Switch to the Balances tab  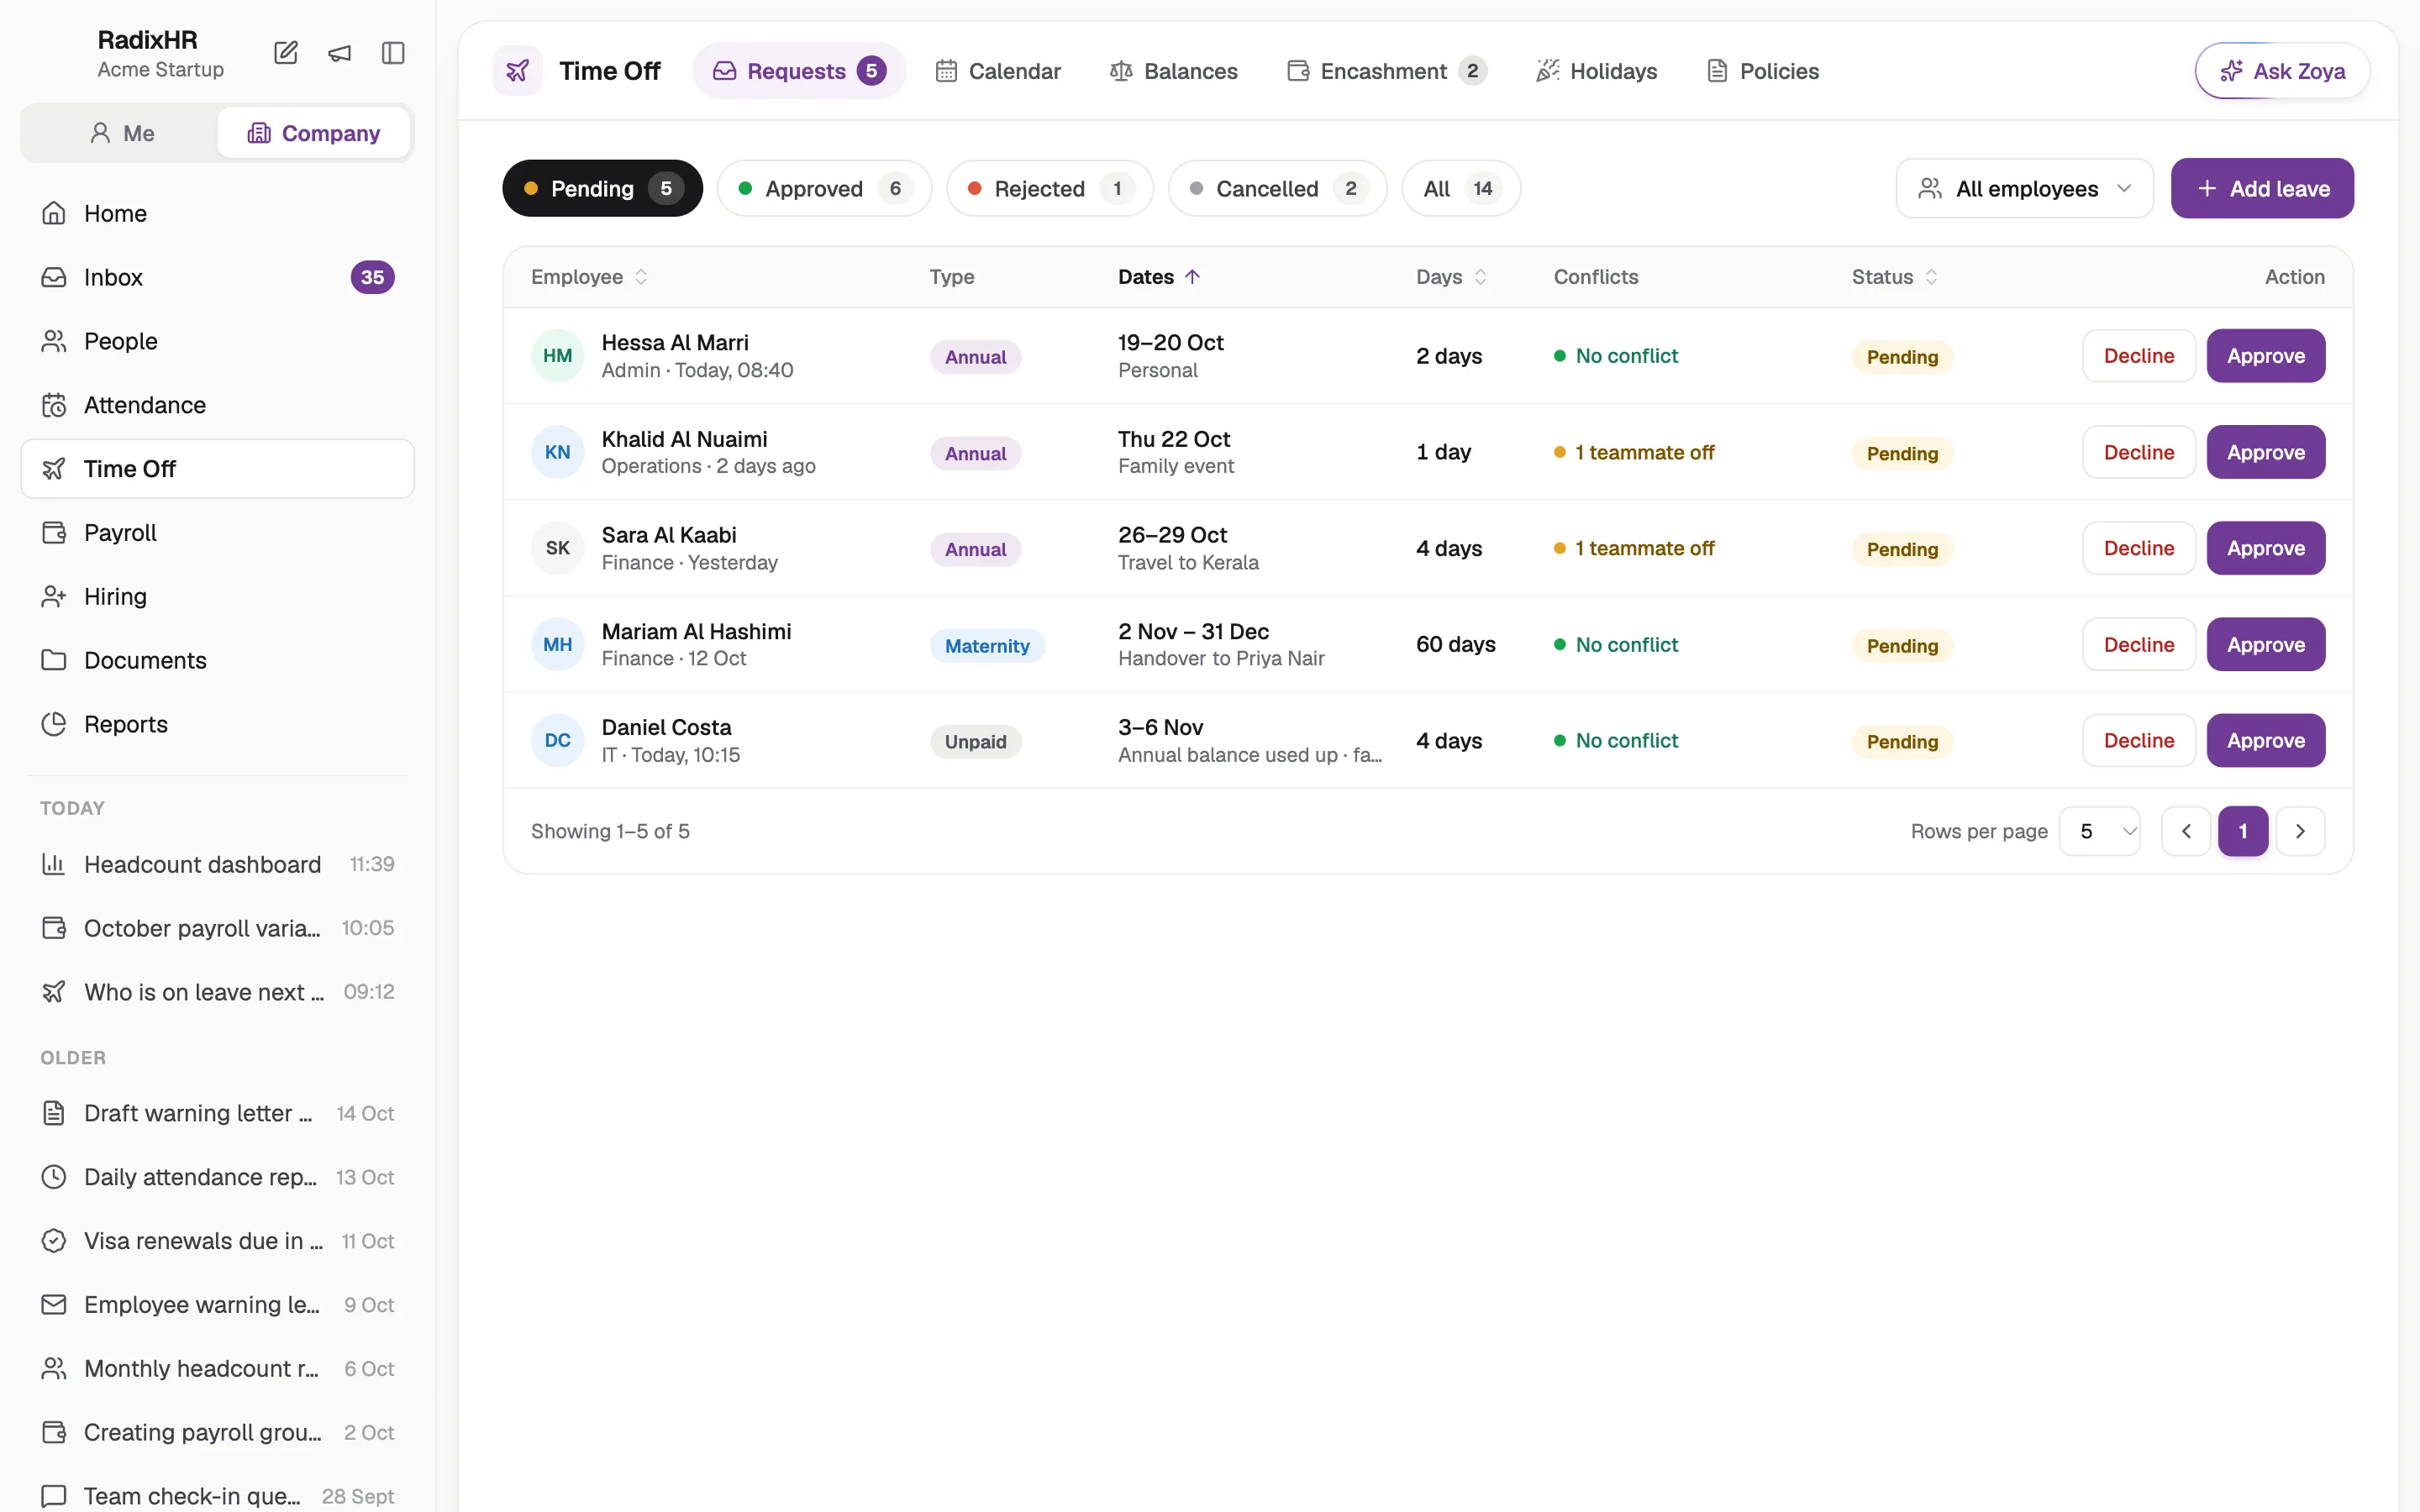coord(1174,71)
